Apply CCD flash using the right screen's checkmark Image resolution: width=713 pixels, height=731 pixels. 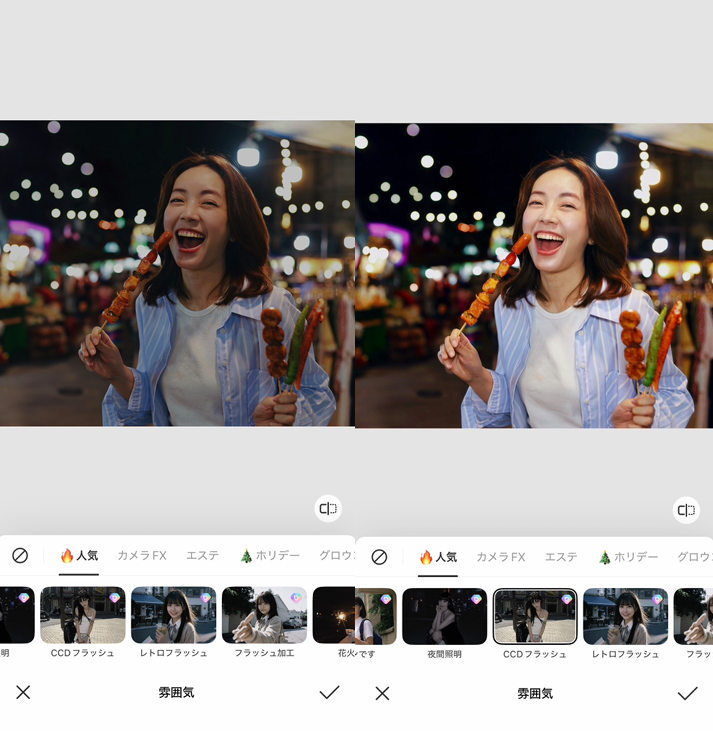coord(687,693)
